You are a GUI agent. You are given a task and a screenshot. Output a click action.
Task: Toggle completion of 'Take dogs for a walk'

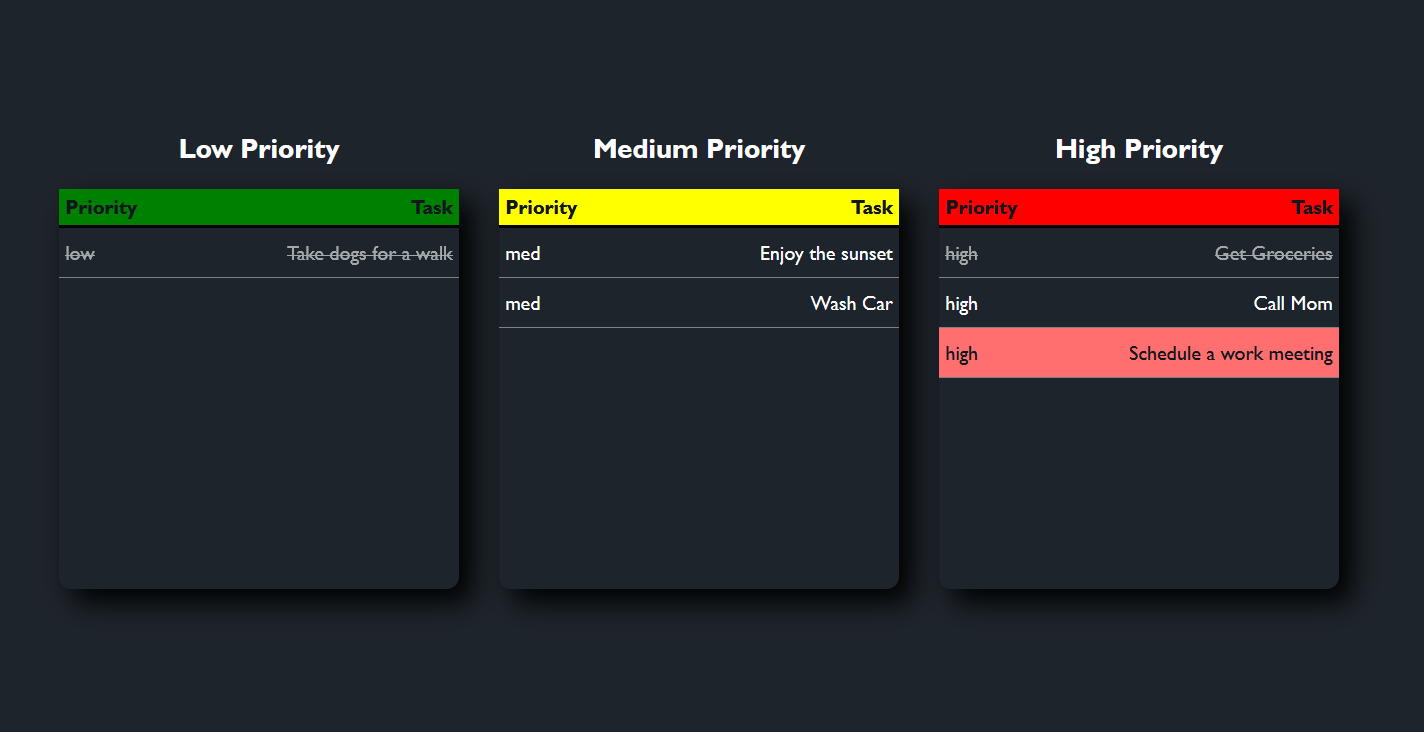tap(369, 253)
